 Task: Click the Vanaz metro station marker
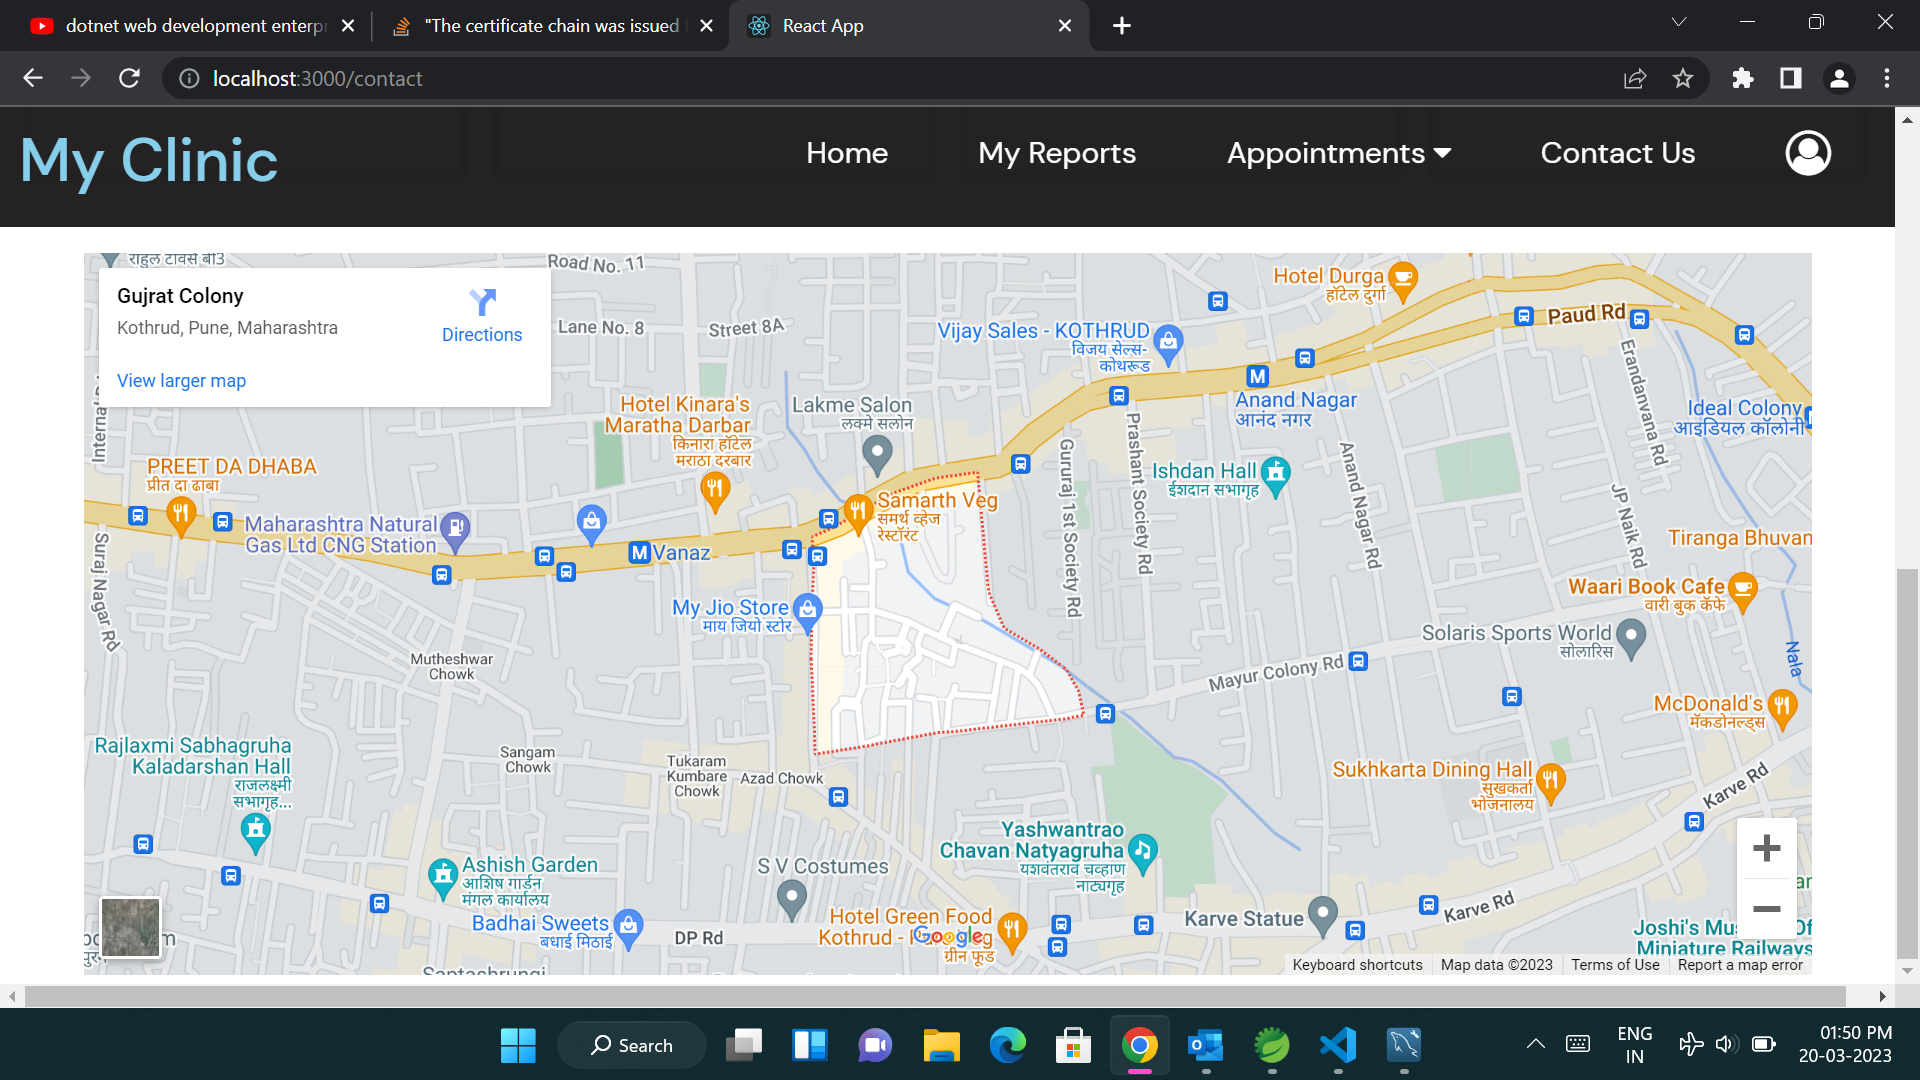coord(640,552)
